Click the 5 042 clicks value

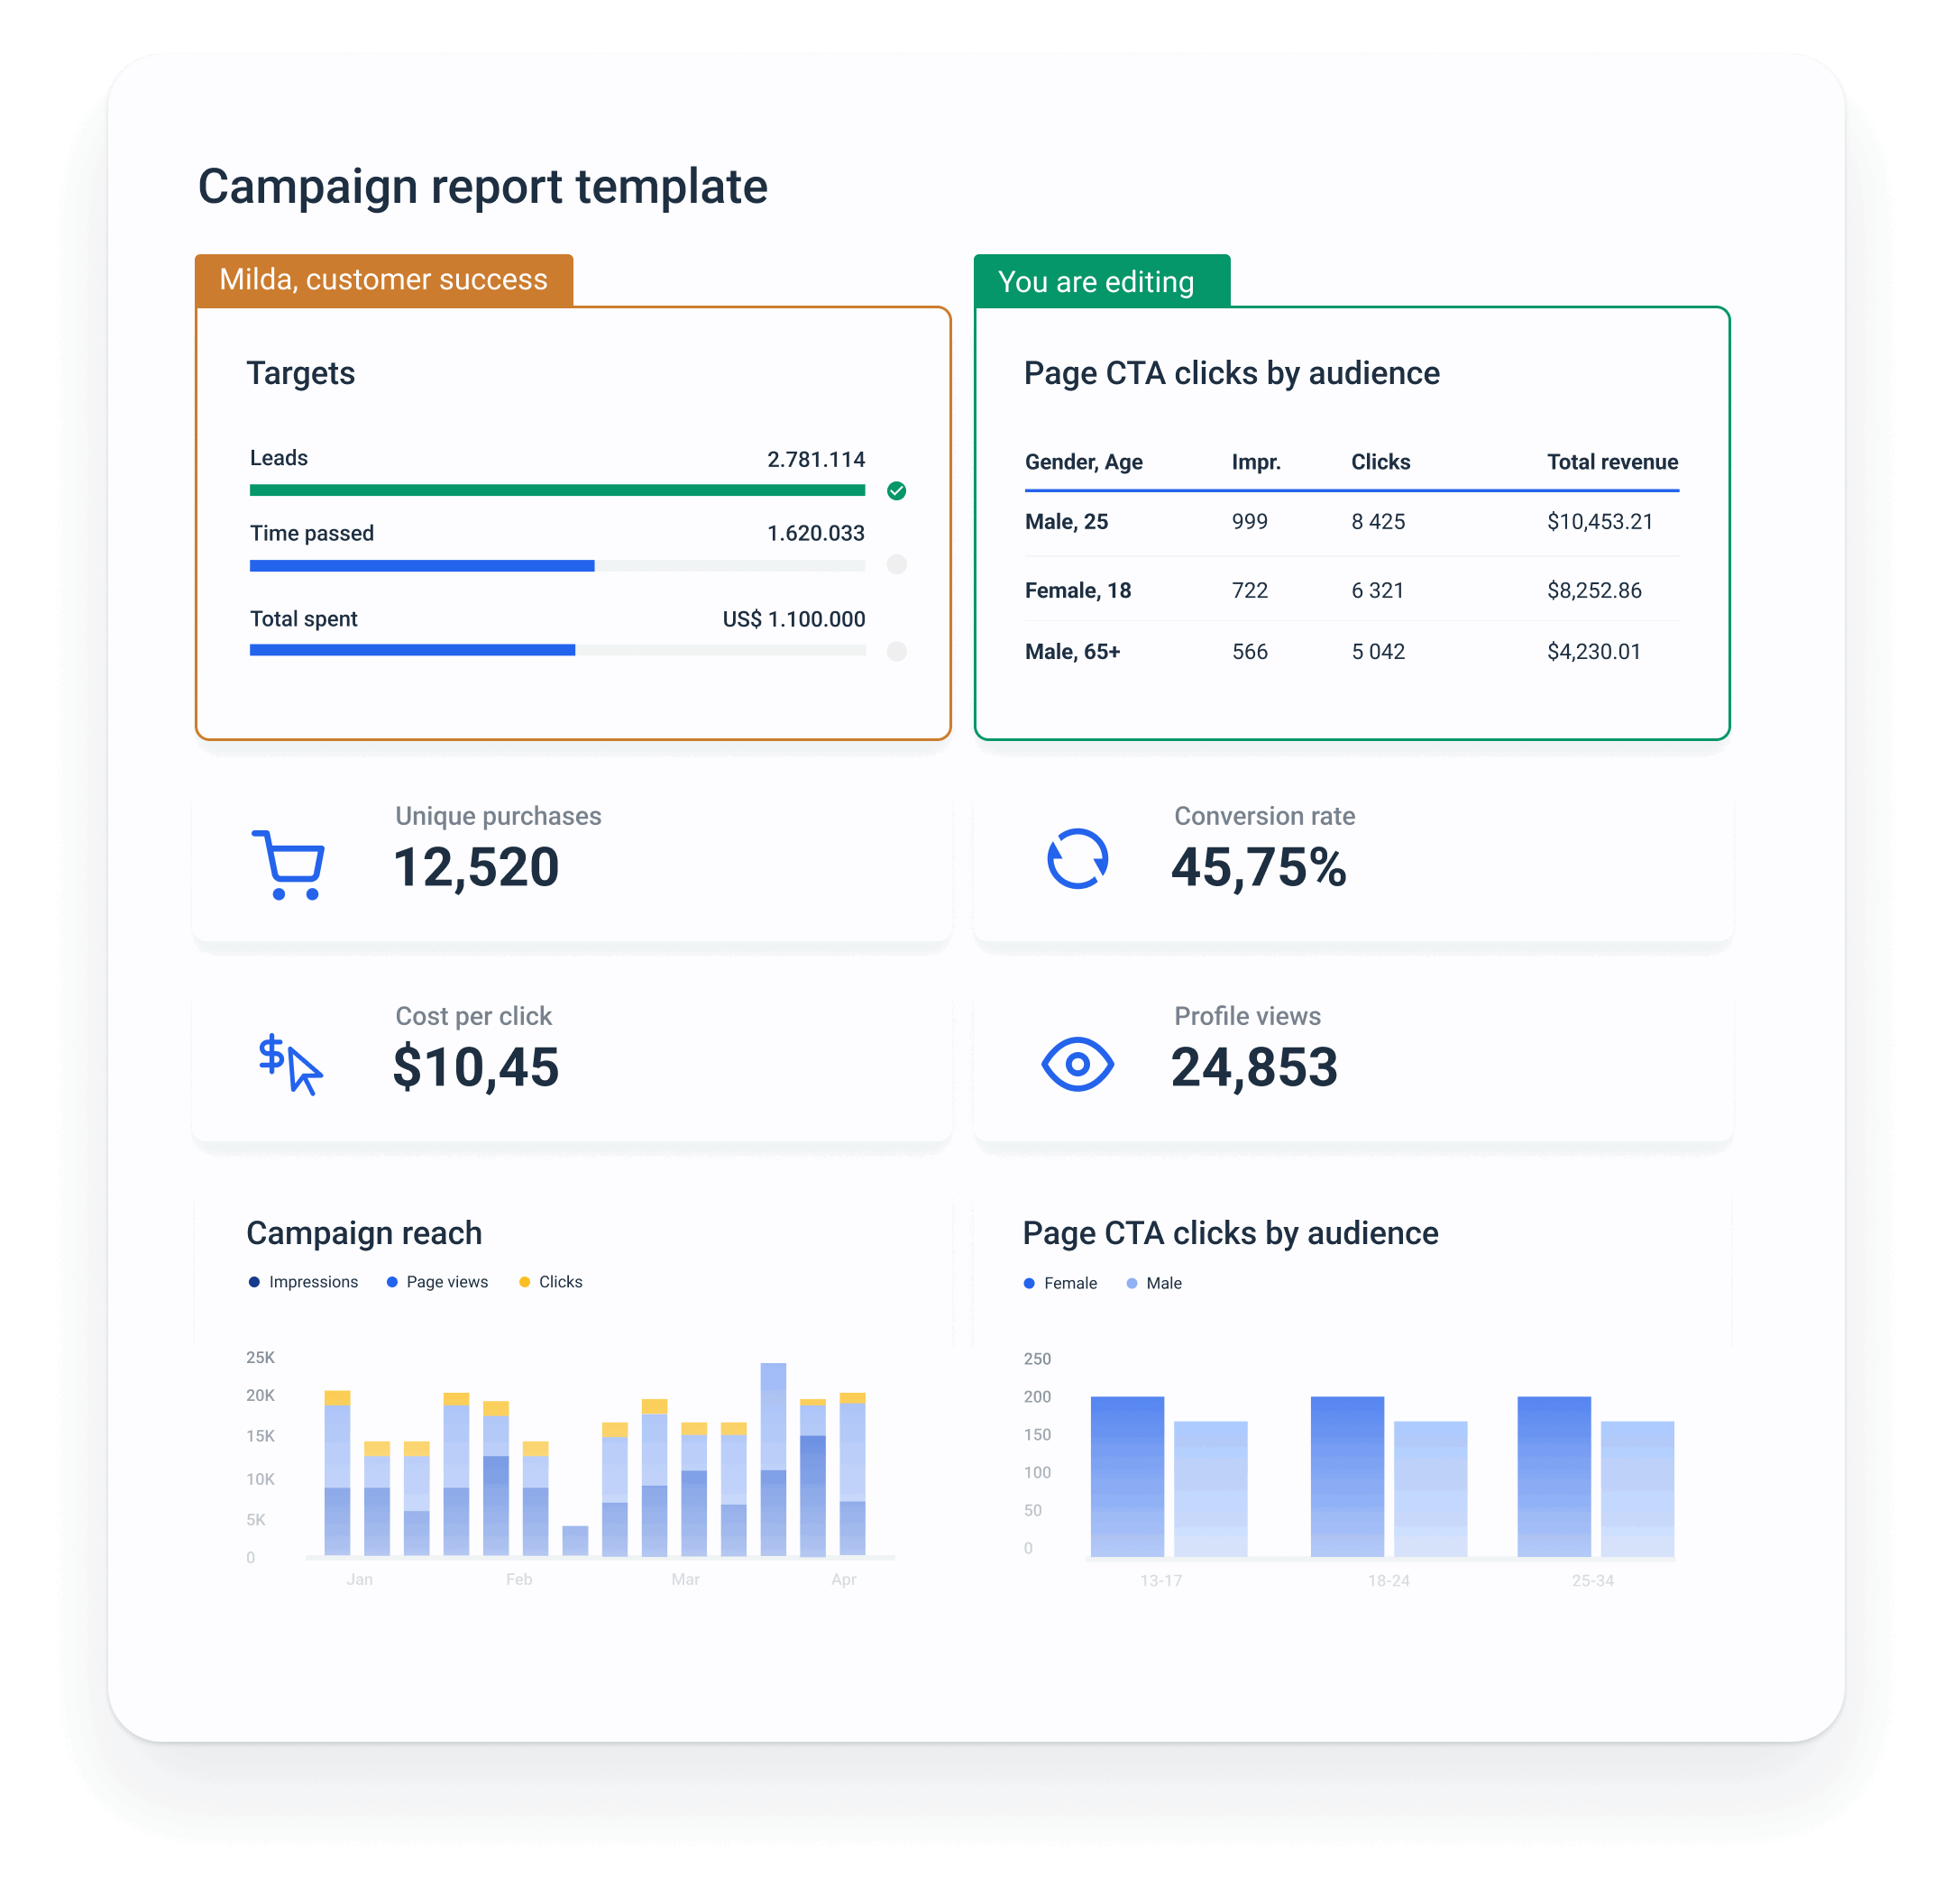[1378, 651]
